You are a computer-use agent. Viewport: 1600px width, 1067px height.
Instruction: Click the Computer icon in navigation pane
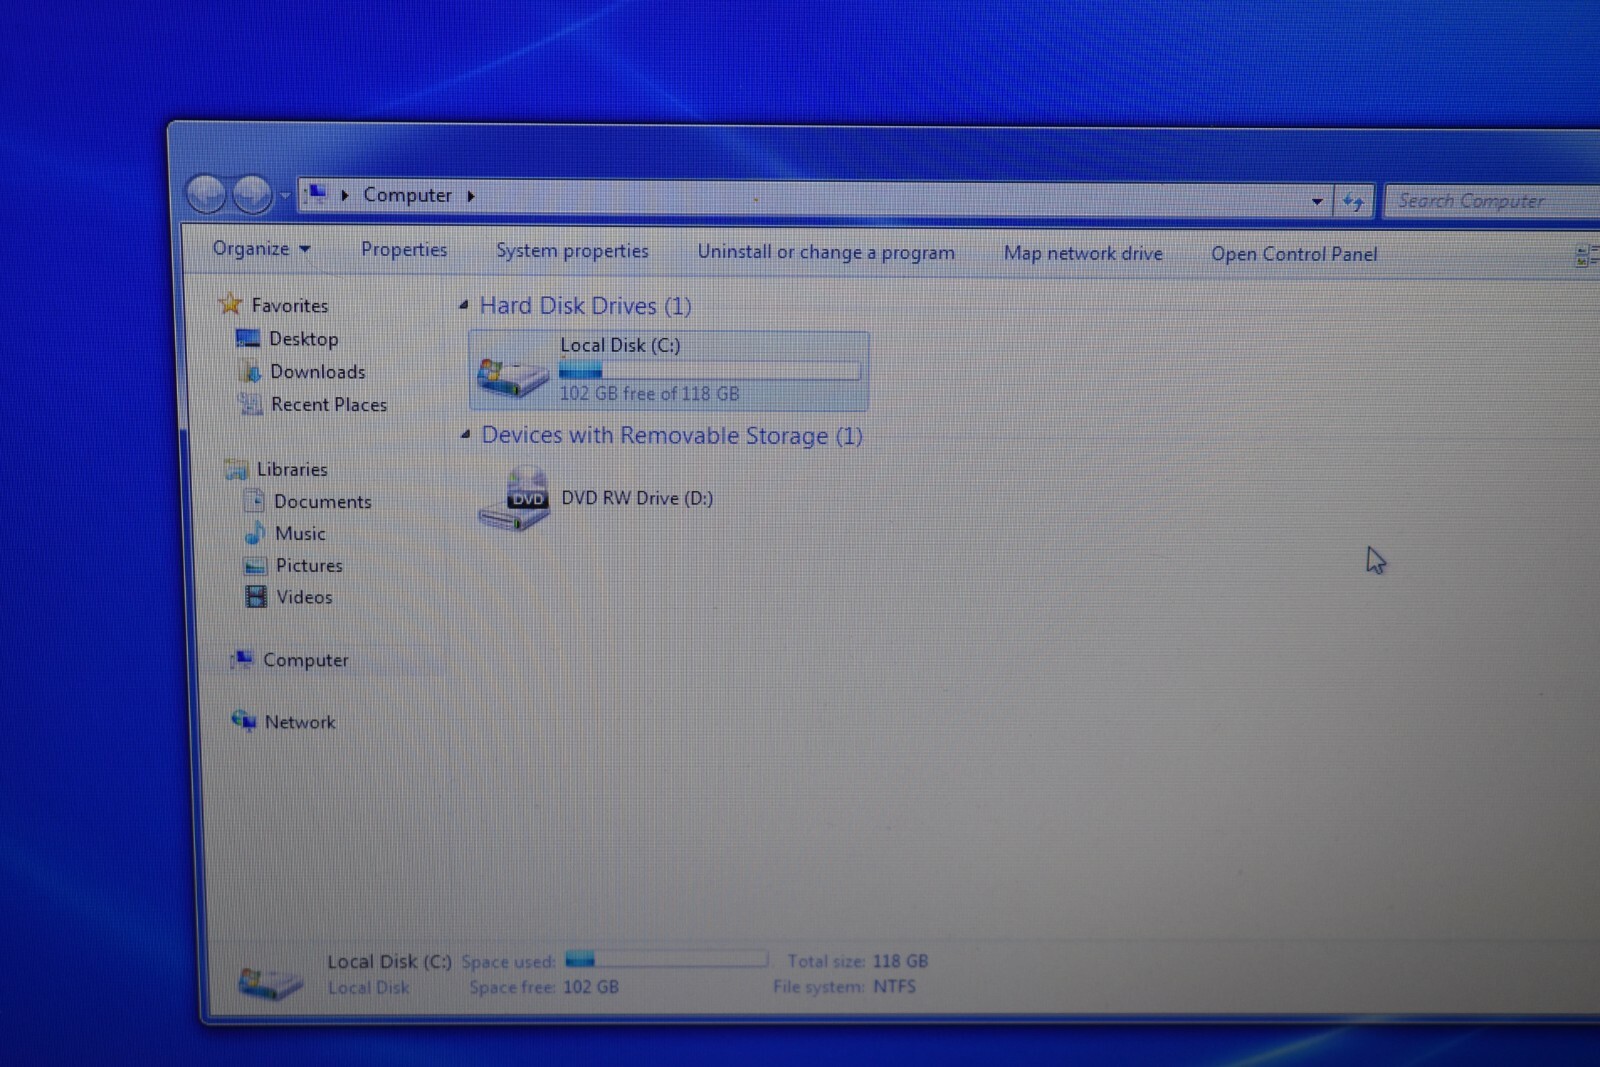[x=242, y=659]
